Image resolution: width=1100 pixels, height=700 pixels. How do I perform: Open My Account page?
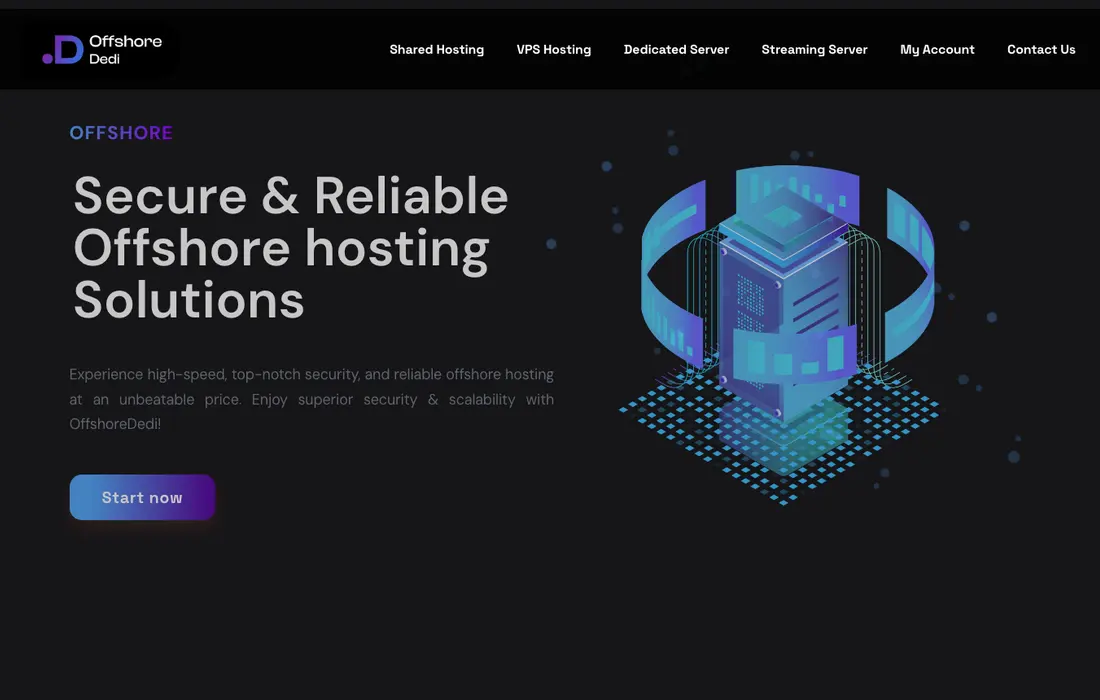[x=937, y=50]
